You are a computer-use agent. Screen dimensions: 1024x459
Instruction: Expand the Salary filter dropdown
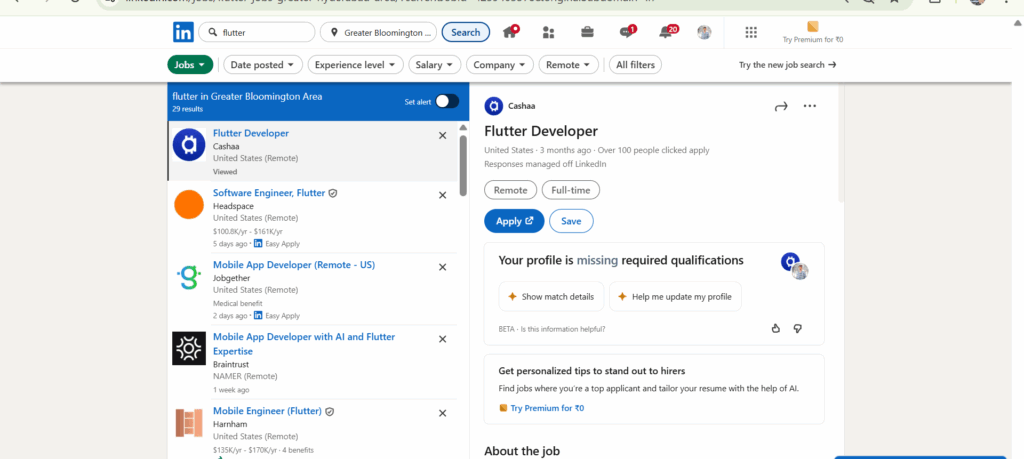pyautogui.click(x=434, y=65)
